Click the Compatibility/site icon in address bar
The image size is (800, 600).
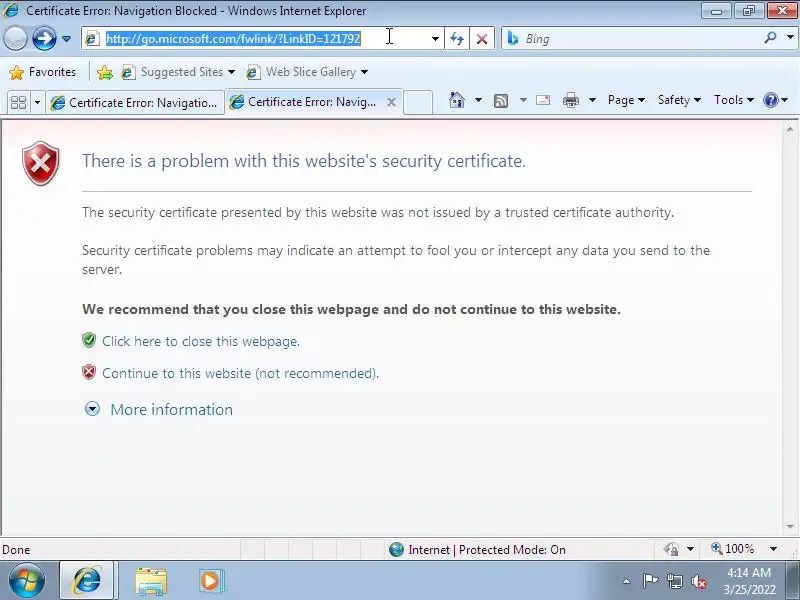pyautogui.click(x=92, y=39)
